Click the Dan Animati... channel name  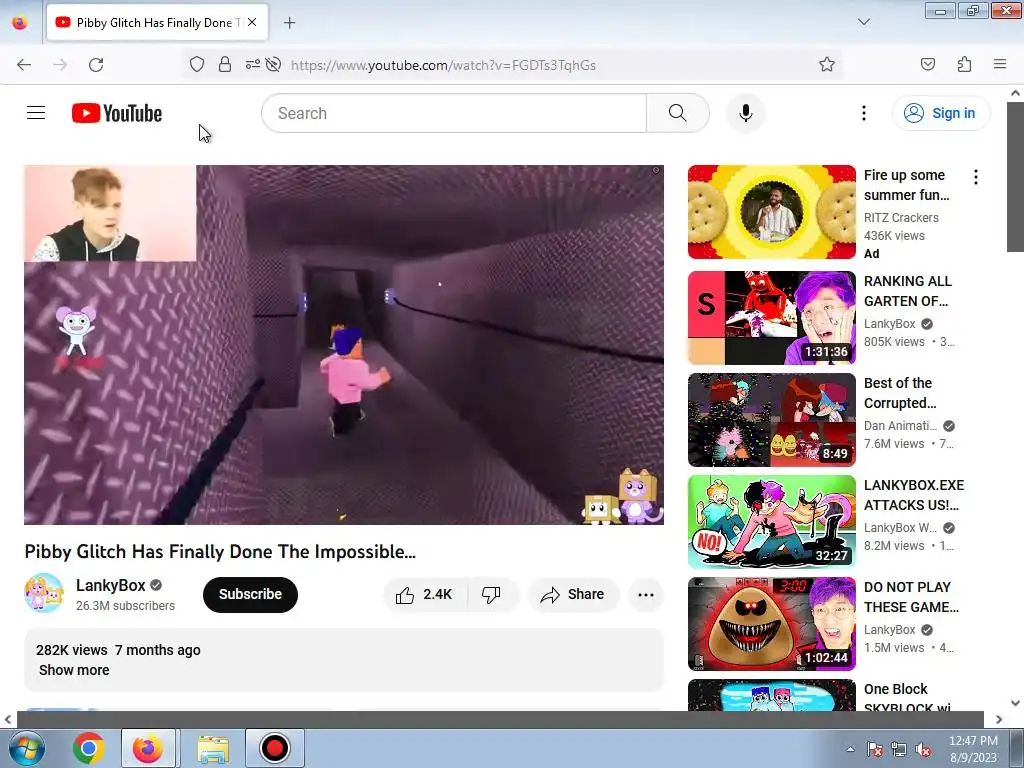pos(901,426)
